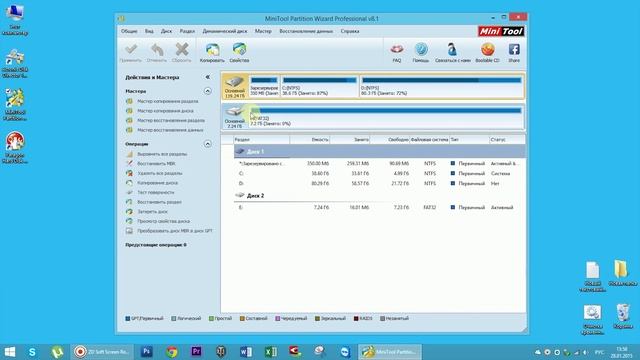Viewport: 640px width, 360px height.
Task: Click Удалить все разделы operation
Action: (x=160, y=173)
